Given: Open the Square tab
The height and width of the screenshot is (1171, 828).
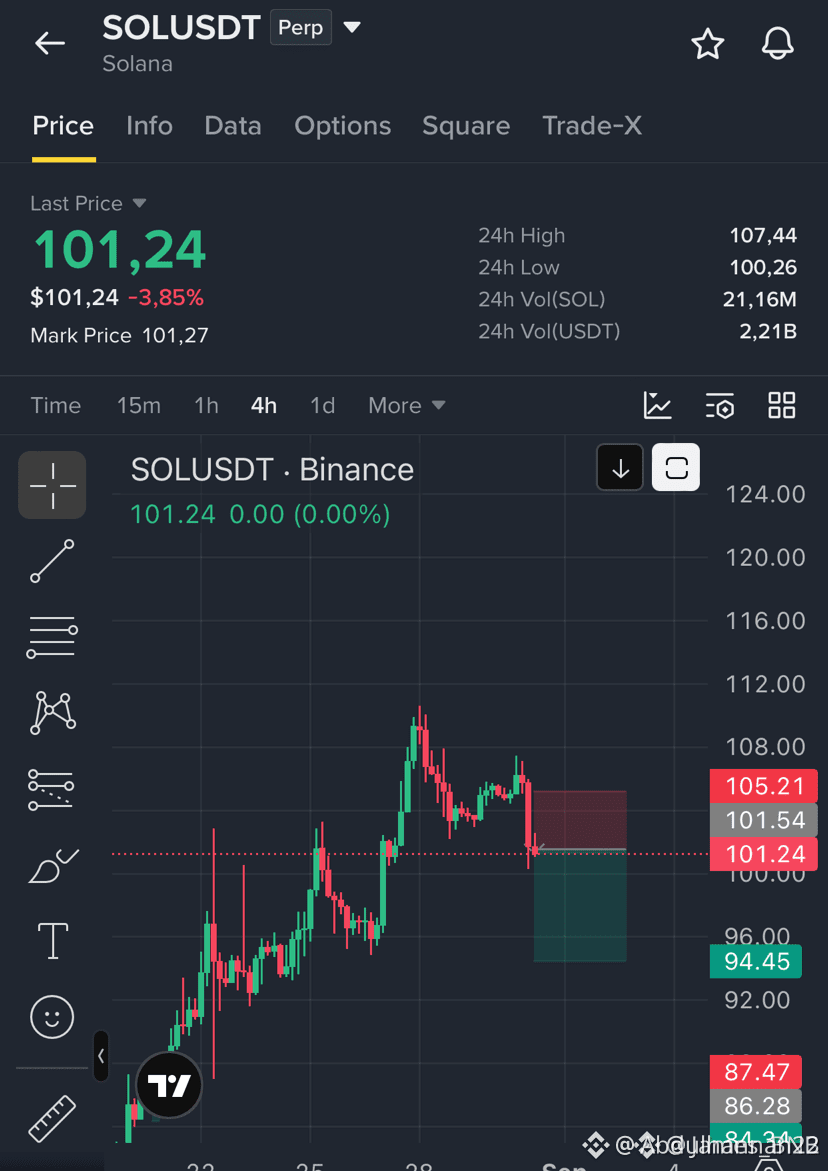Looking at the screenshot, I should coord(466,125).
